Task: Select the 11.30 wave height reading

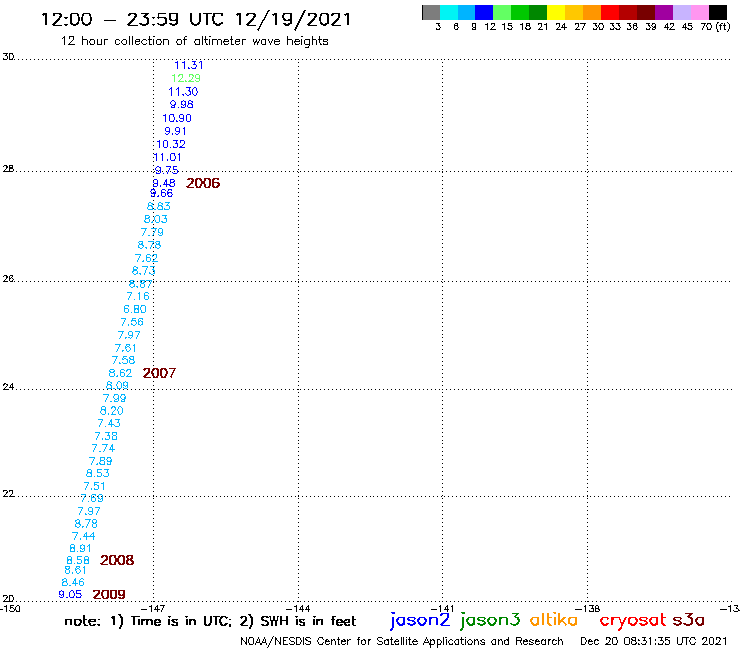Action: pyautogui.click(x=183, y=92)
